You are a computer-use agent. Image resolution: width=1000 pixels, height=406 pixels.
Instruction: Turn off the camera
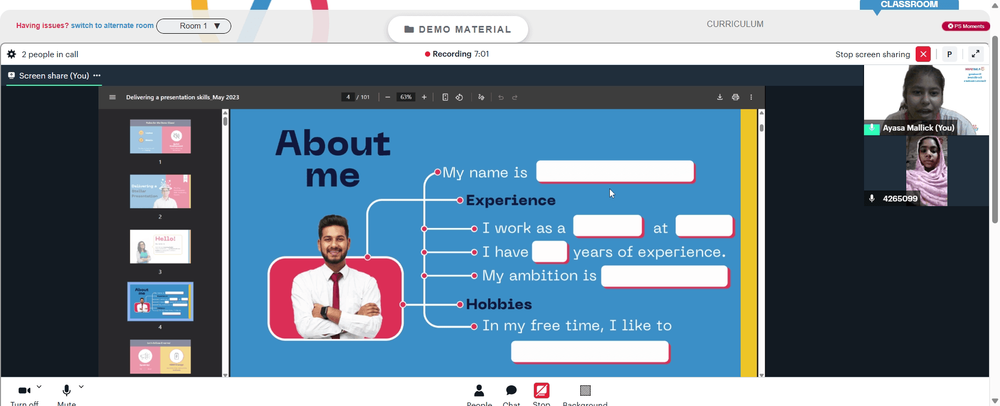click(24, 393)
